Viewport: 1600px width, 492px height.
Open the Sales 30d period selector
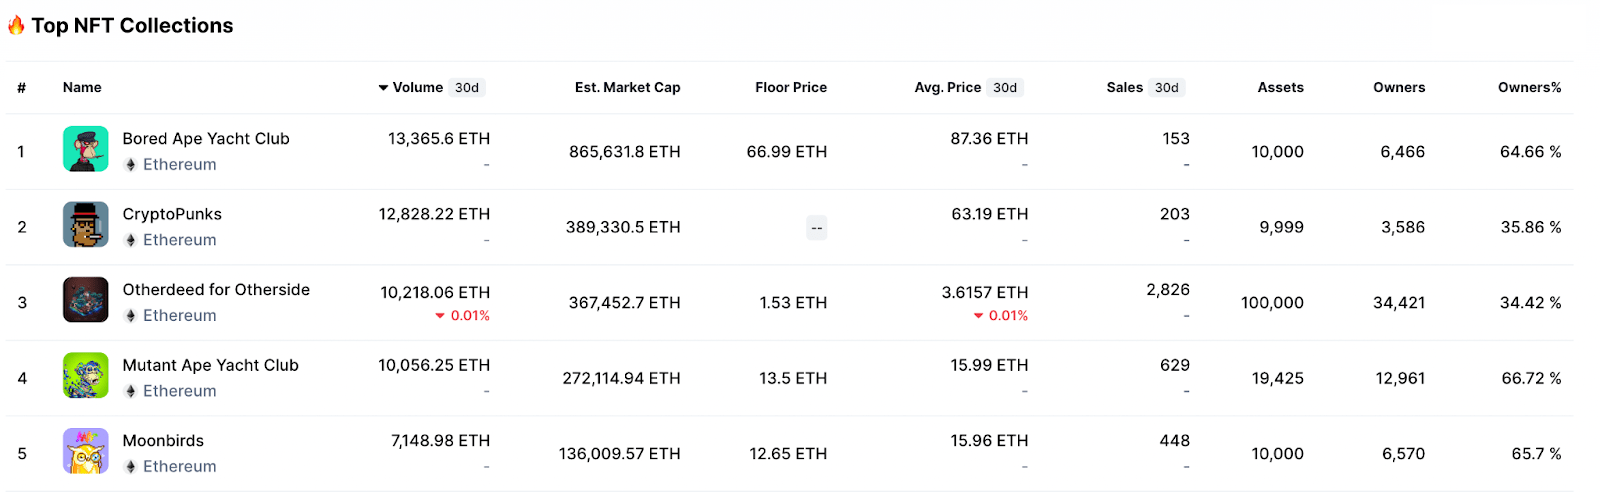tap(1167, 88)
